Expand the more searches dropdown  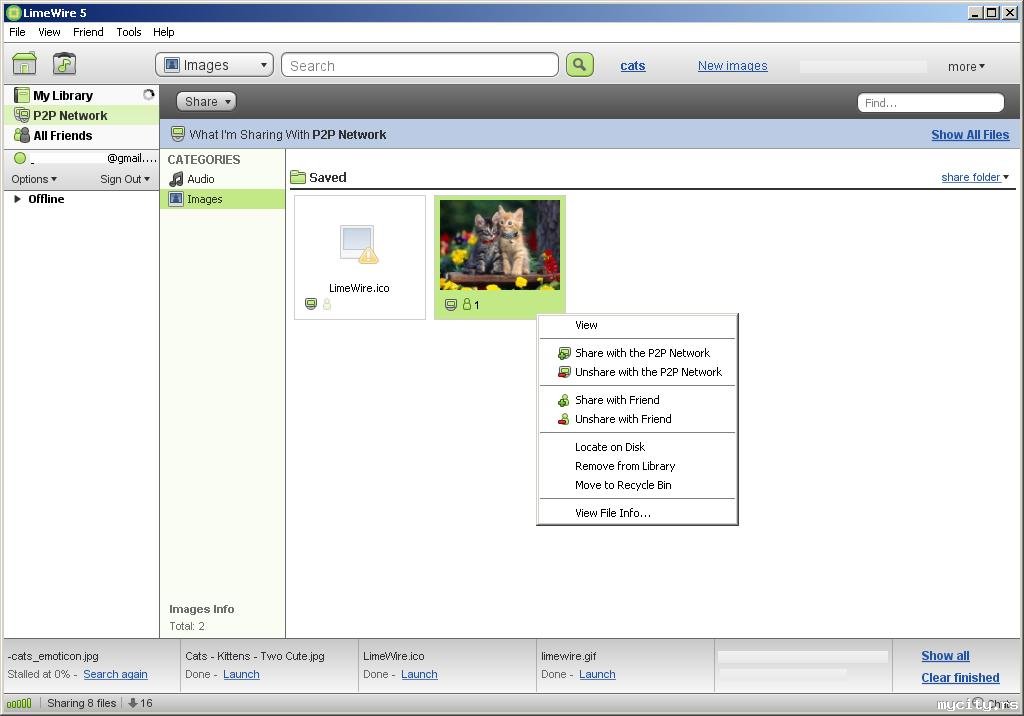(x=966, y=67)
